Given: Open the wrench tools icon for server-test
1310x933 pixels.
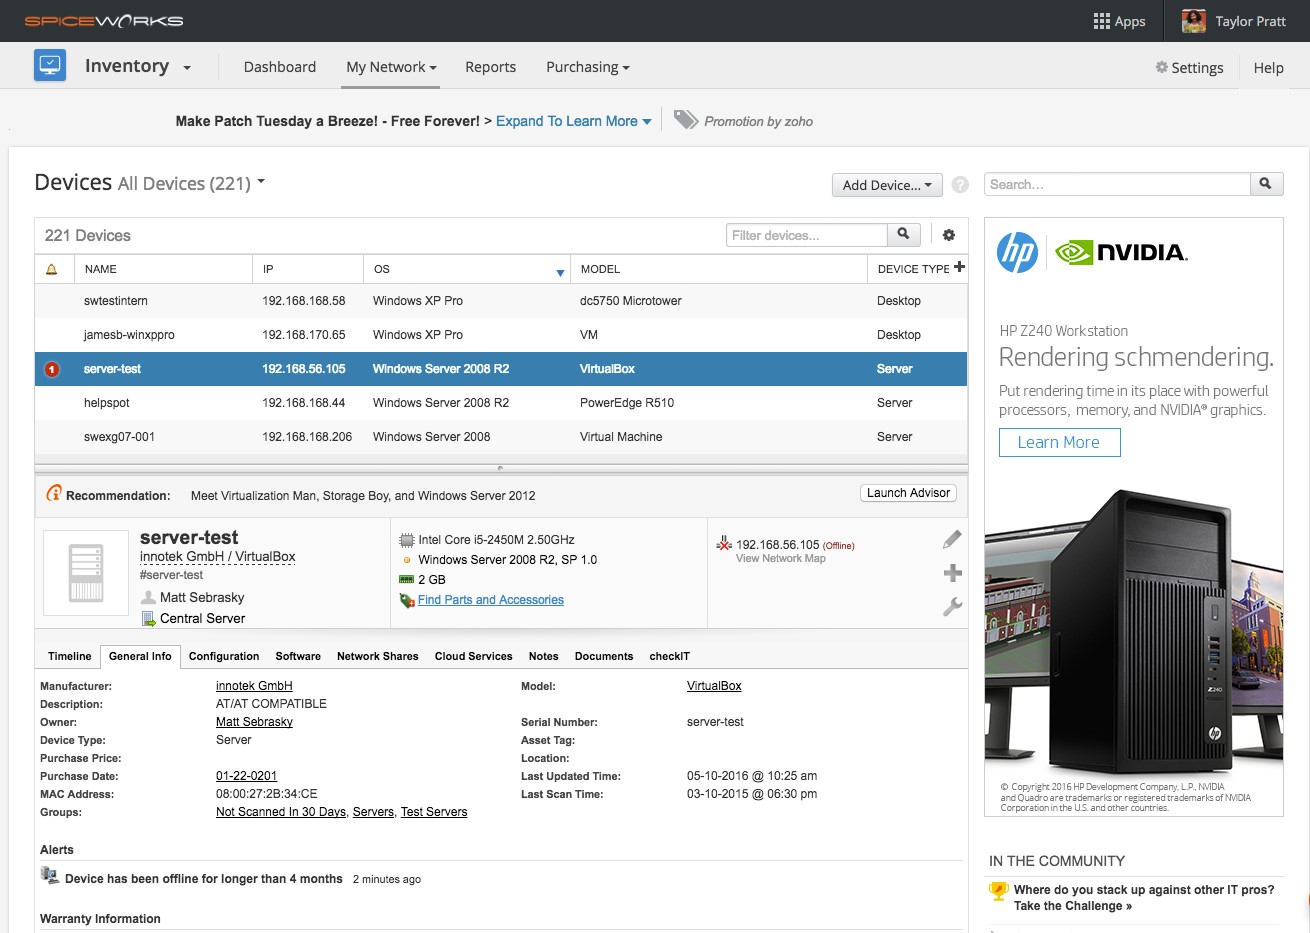Looking at the screenshot, I should tap(952, 606).
